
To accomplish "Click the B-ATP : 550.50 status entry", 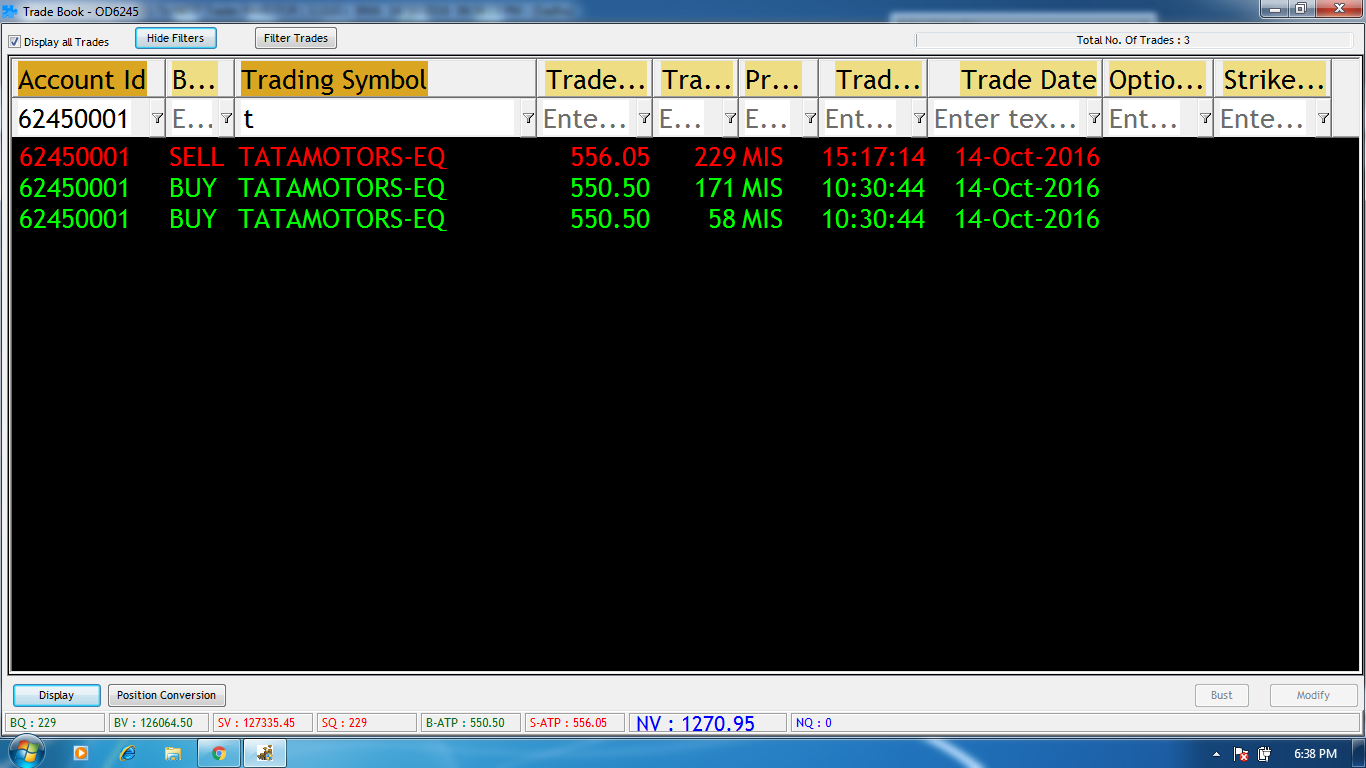I will (471, 722).
